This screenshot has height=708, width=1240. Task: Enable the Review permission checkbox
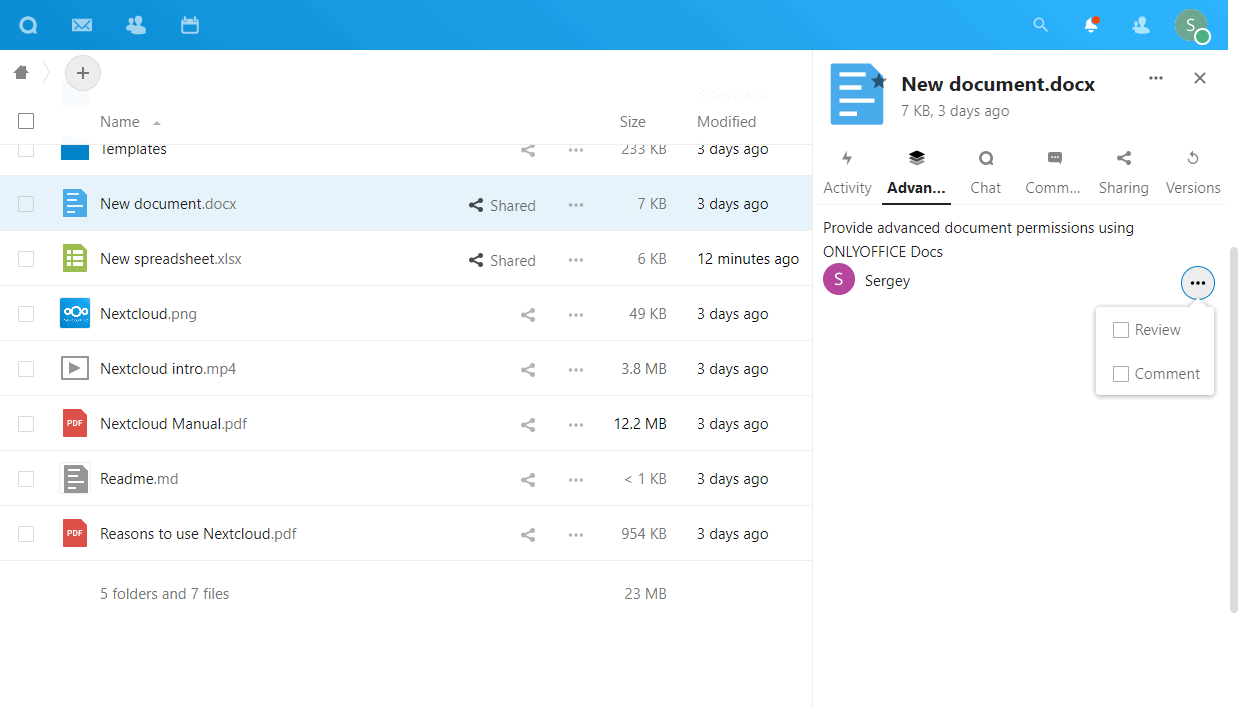coord(1121,330)
